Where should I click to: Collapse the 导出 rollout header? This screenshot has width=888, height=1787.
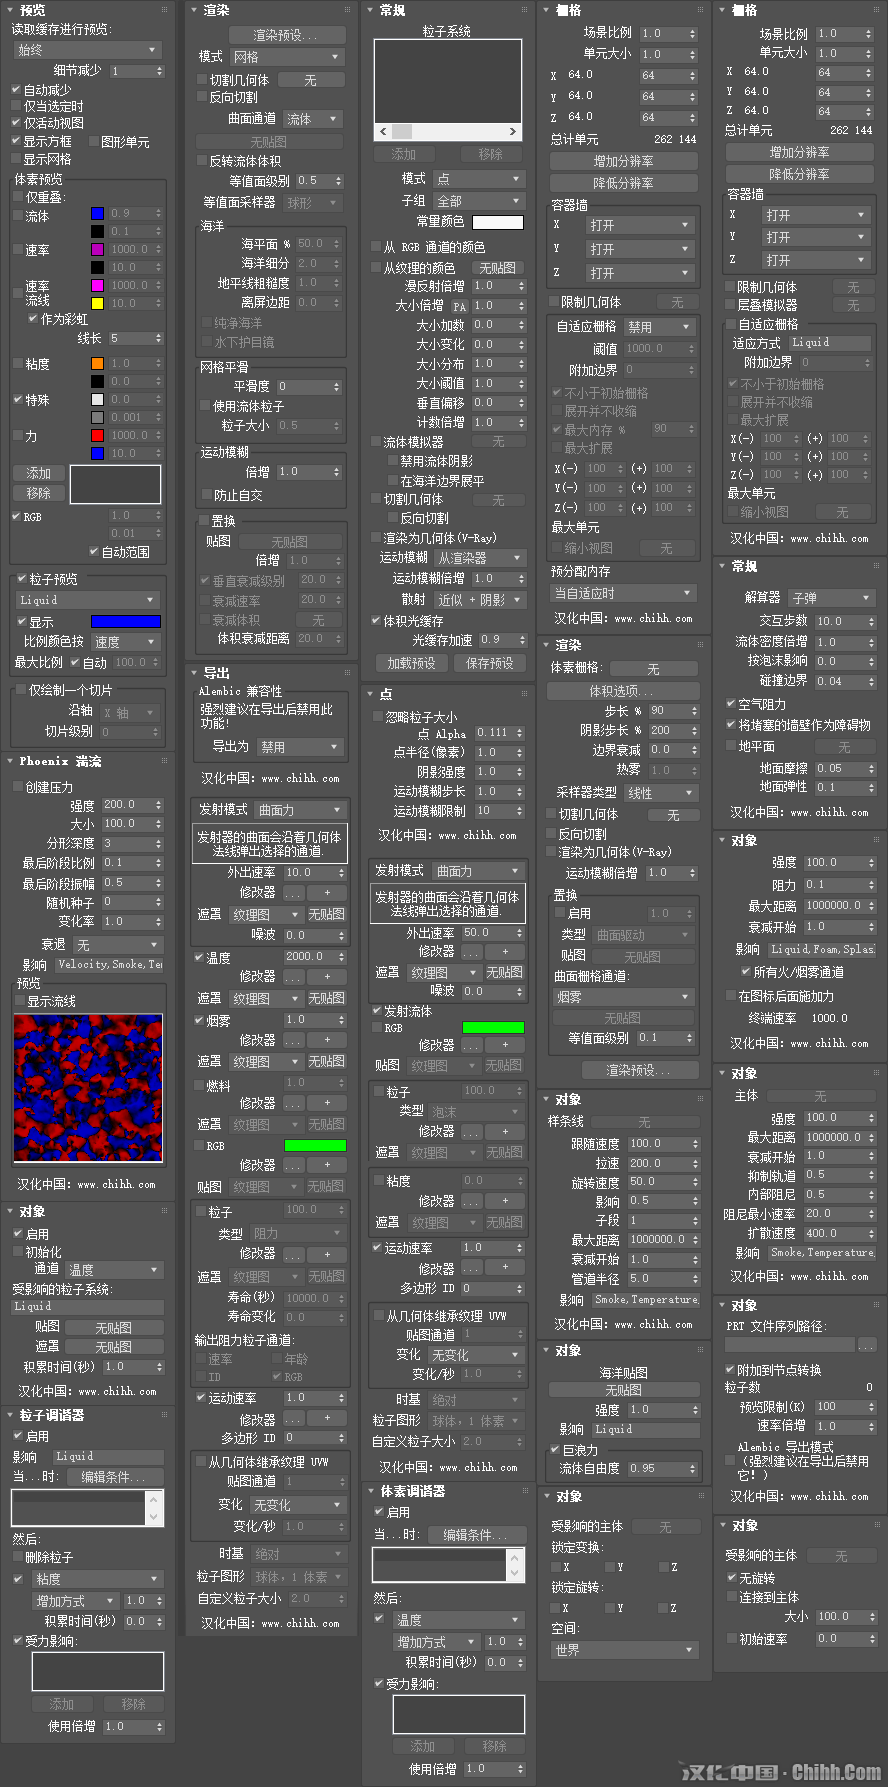coord(217,673)
